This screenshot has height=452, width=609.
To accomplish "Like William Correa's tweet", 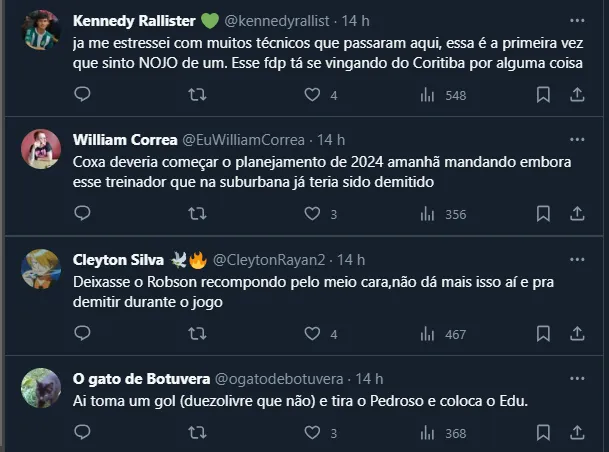I will pos(312,214).
